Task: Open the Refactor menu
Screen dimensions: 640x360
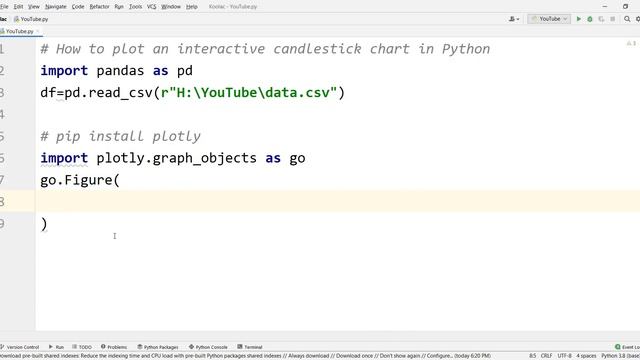Action: point(99,7)
